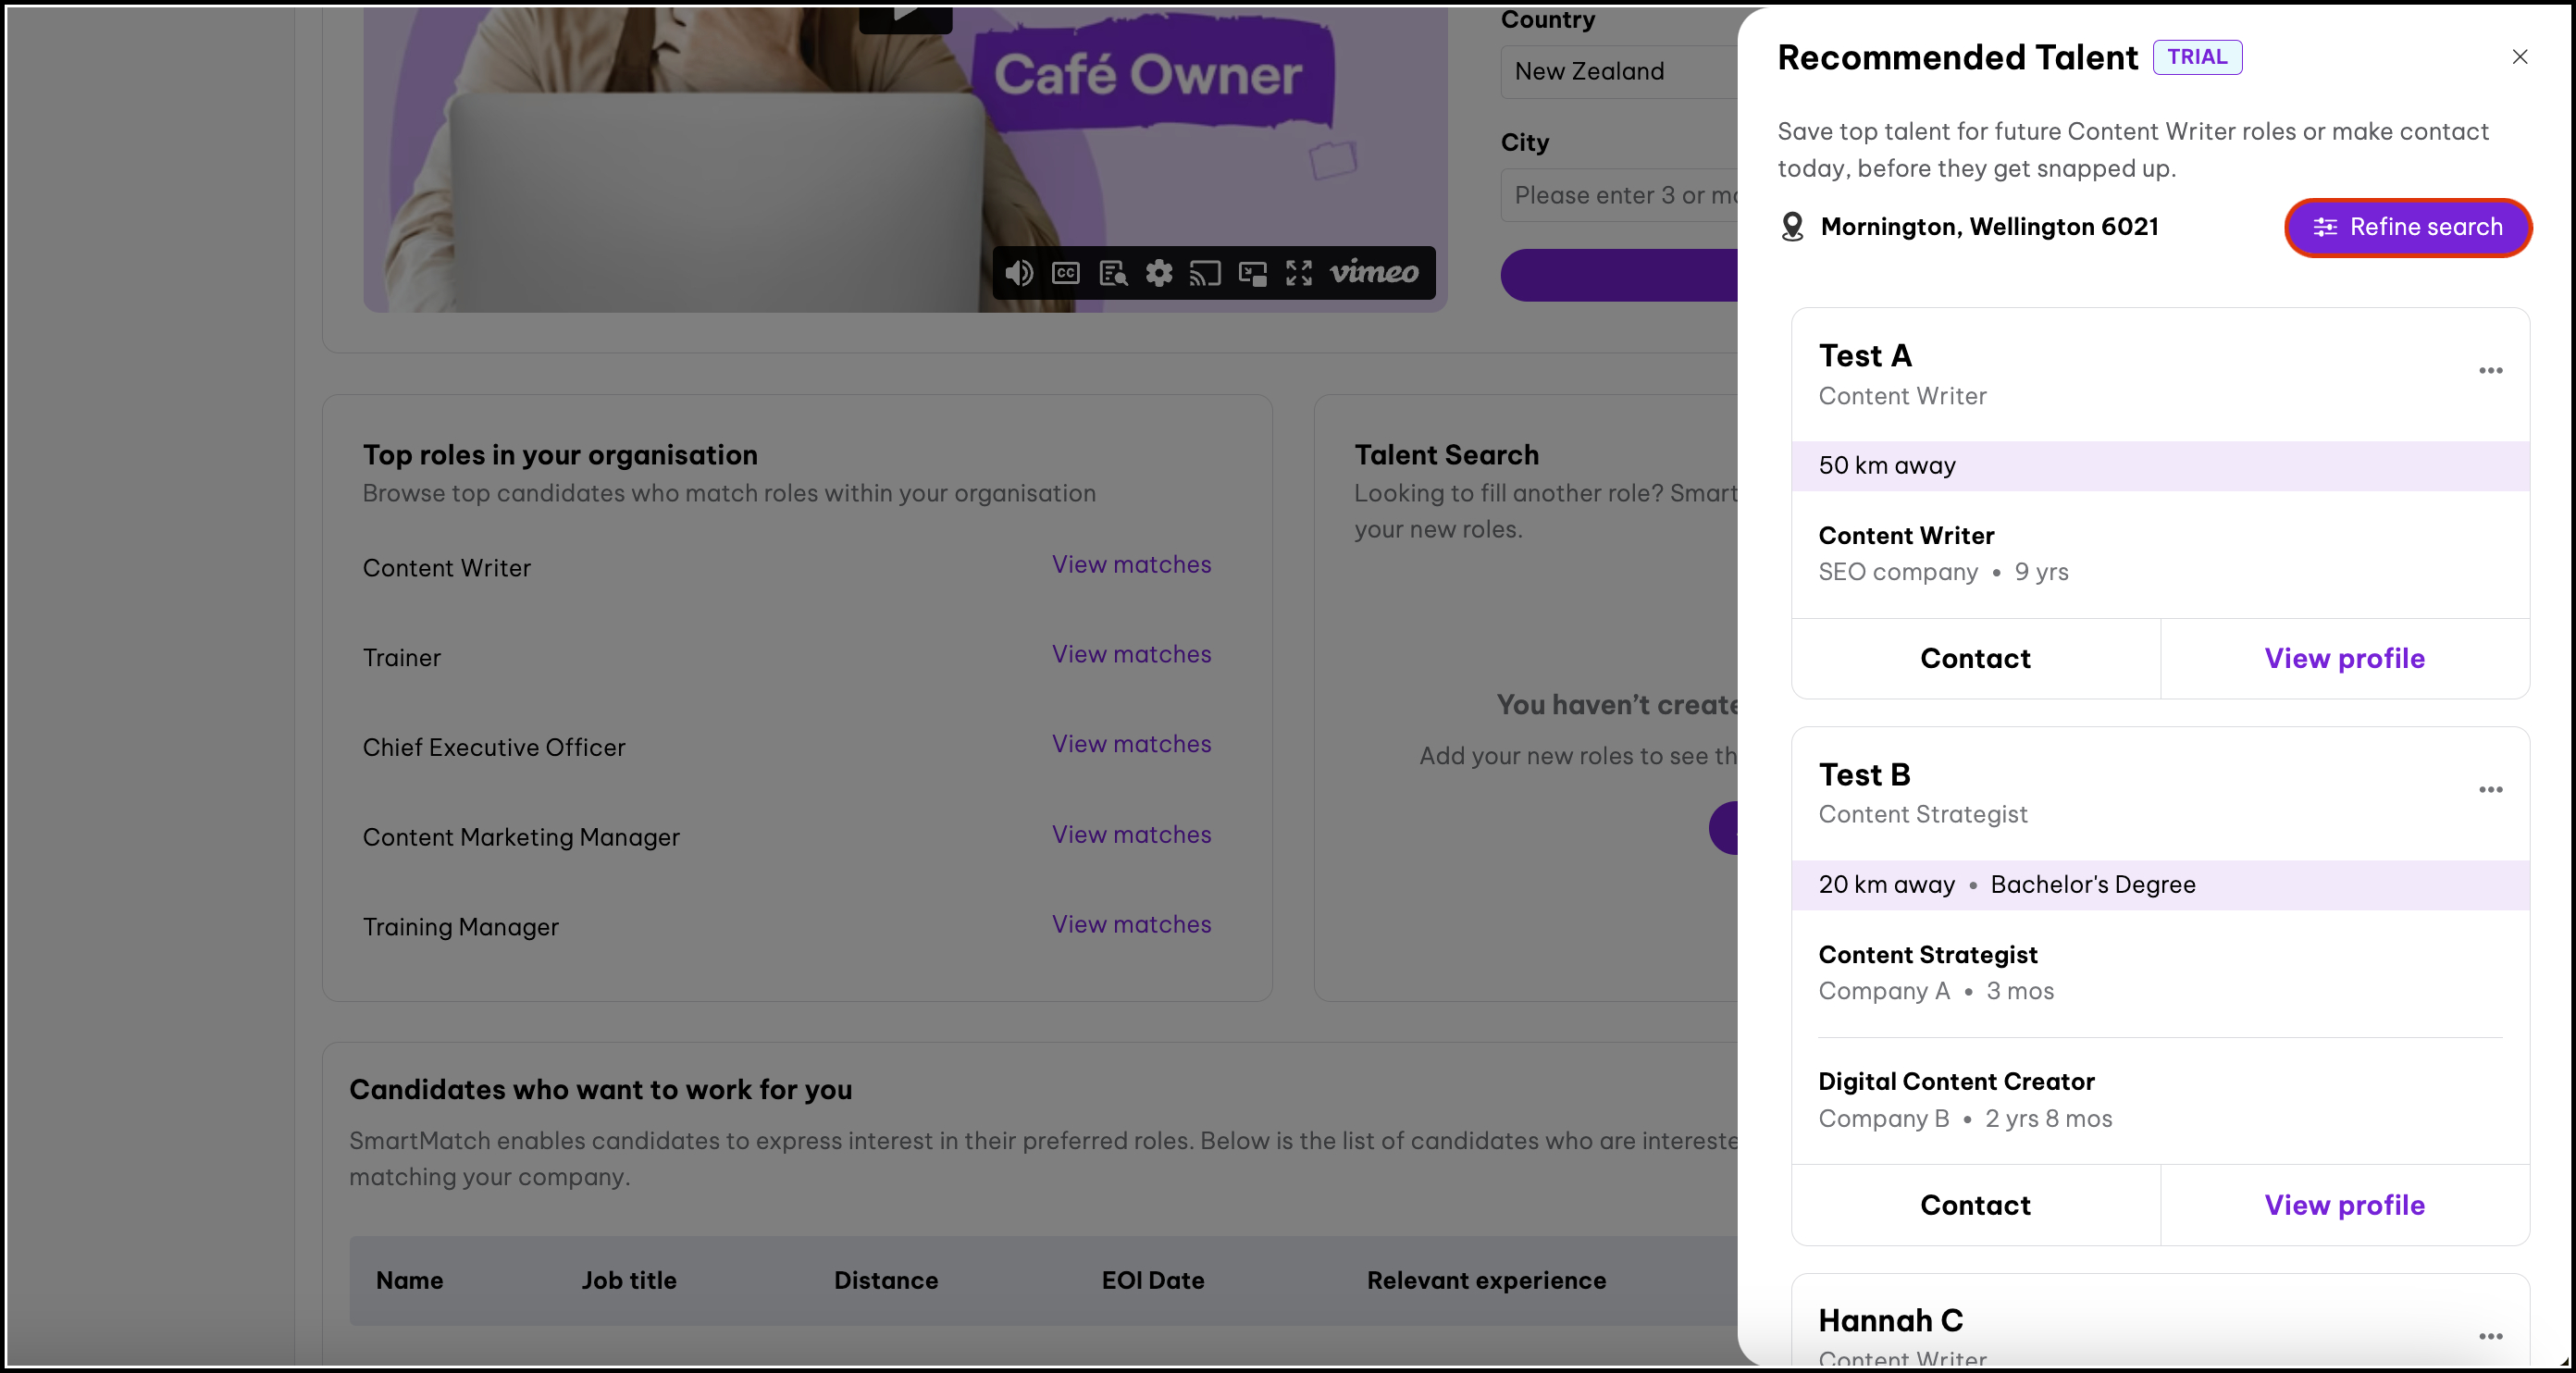Mute the video volume speaker icon
Viewport: 2576px width, 1373px height.
click(1019, 273)
